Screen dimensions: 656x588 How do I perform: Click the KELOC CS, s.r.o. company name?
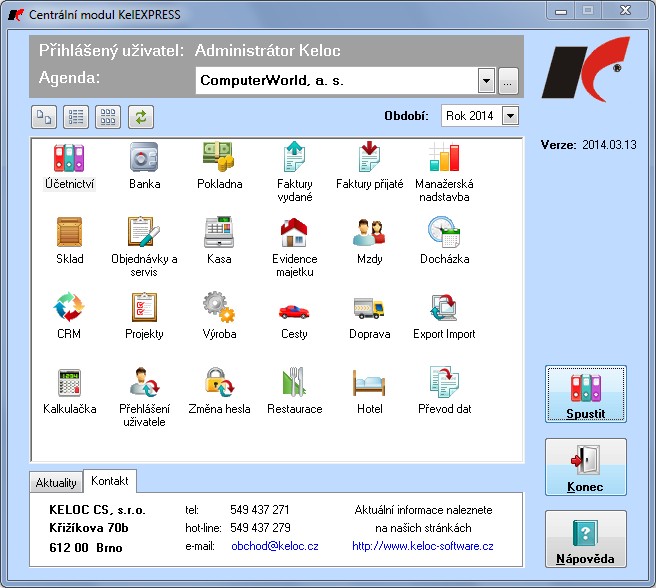(97, 510)
